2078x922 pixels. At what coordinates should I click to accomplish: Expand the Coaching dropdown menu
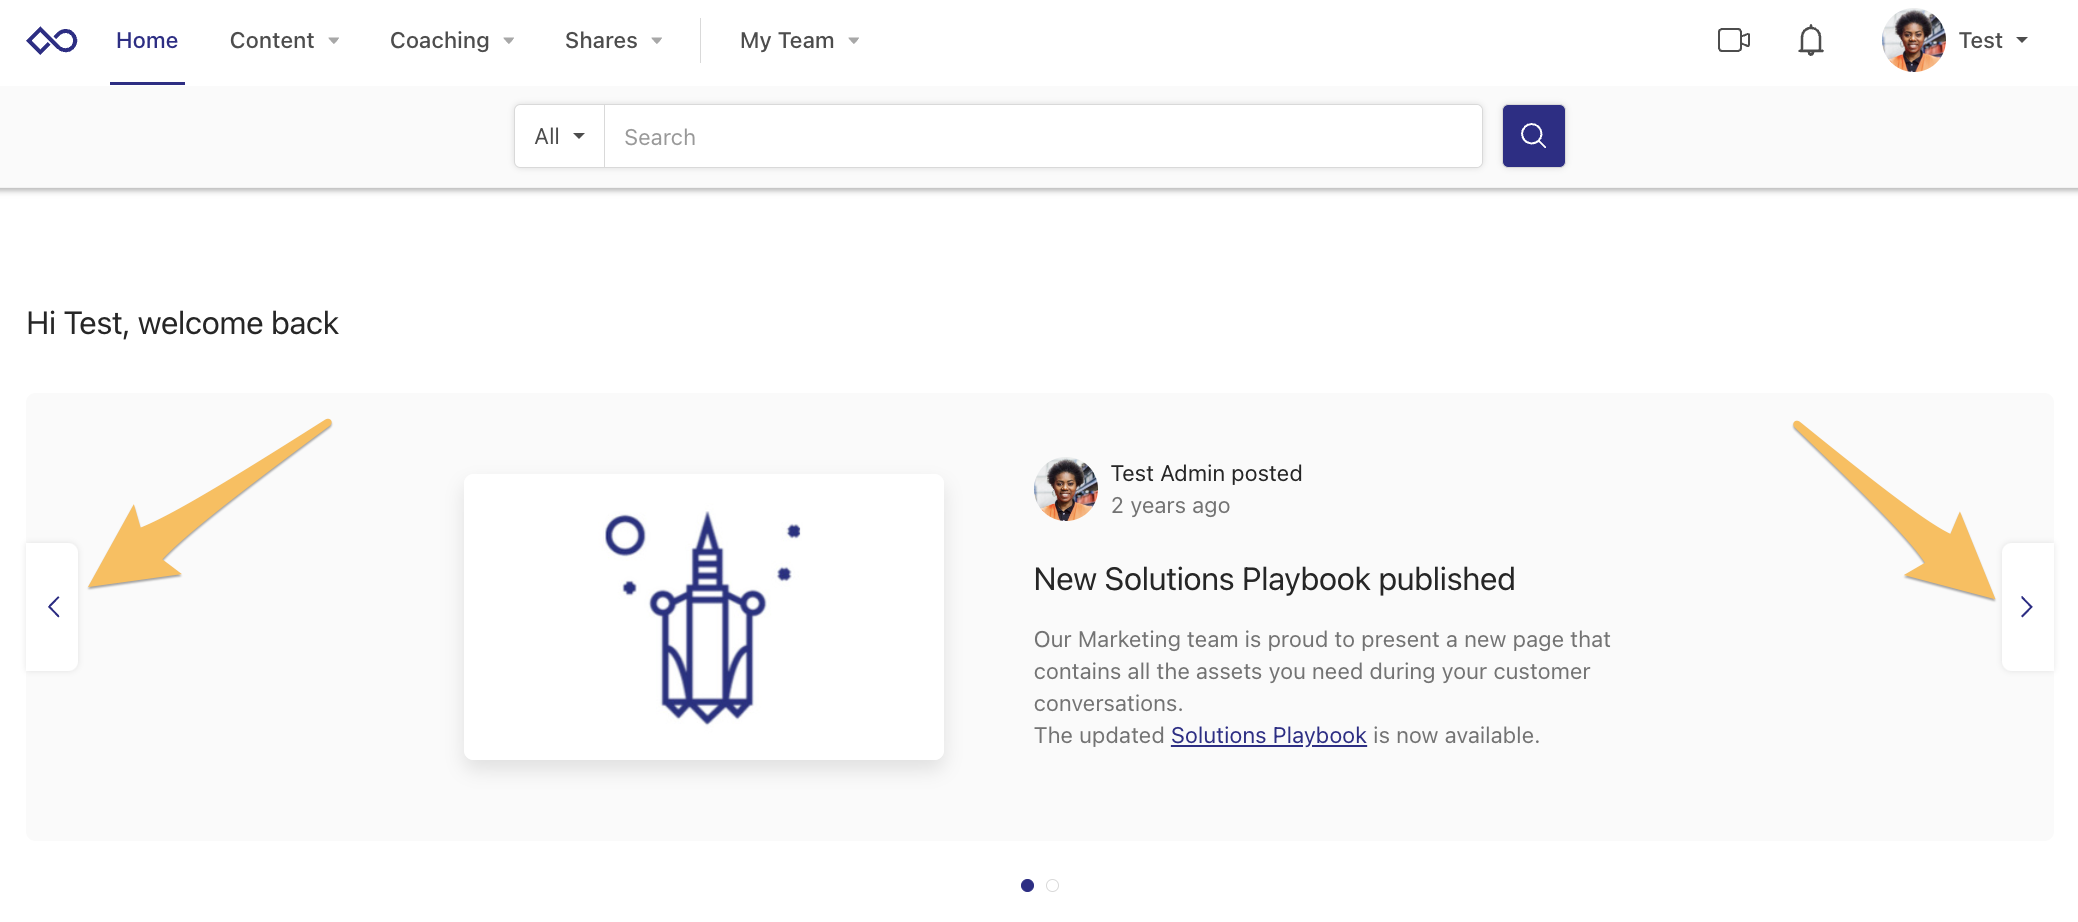click(451, 41)
